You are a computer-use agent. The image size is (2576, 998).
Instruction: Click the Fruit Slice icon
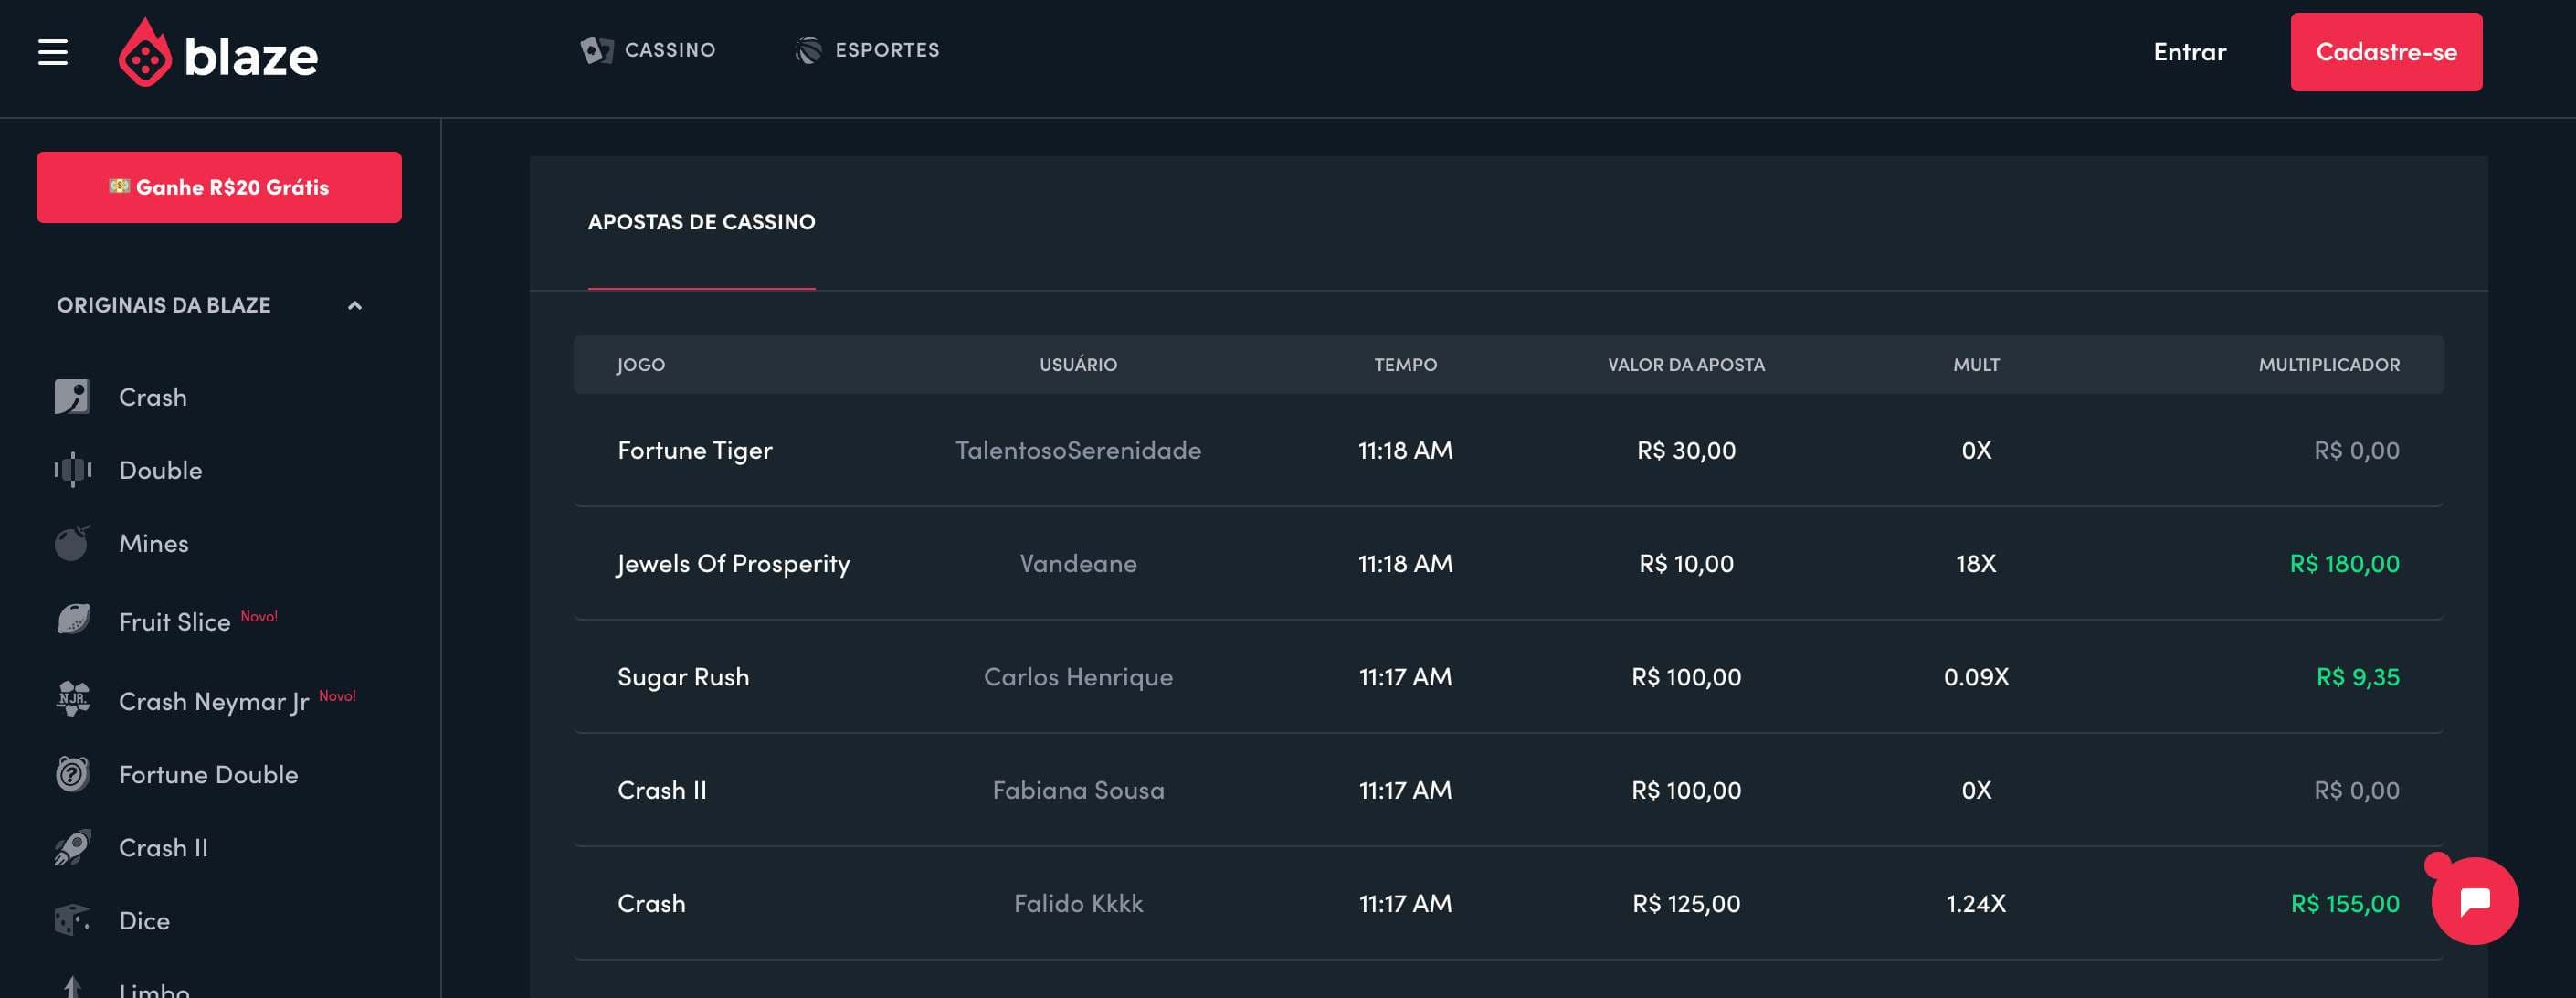(72, 621)
